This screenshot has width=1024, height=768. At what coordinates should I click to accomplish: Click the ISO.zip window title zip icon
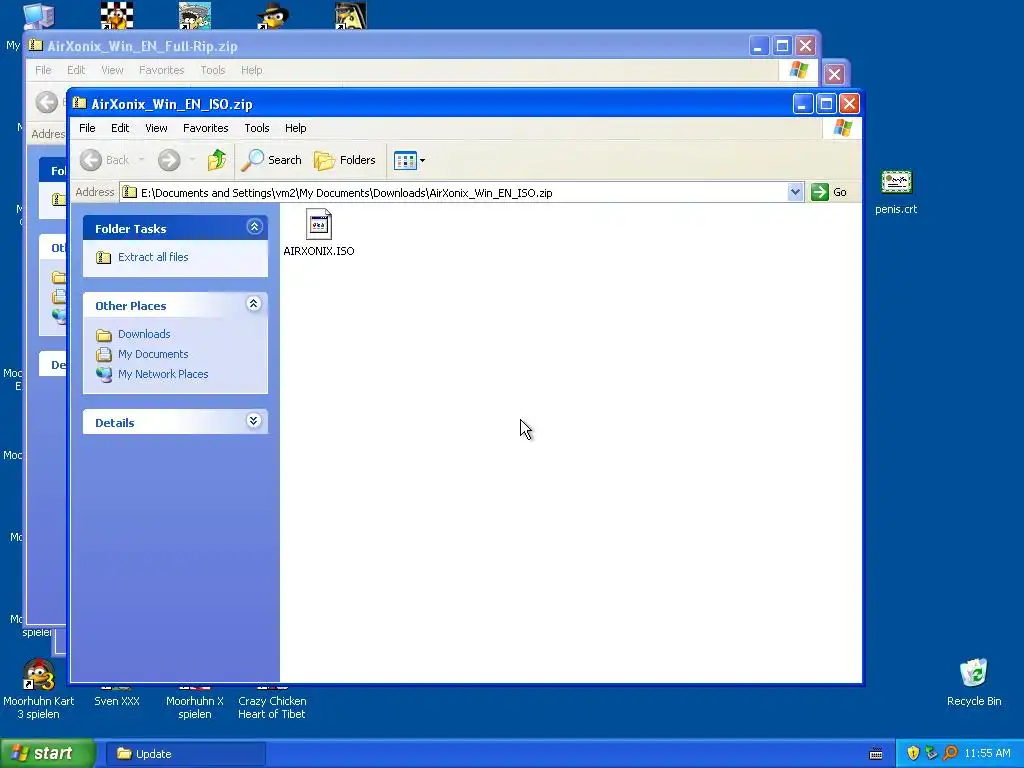[80, 103]
